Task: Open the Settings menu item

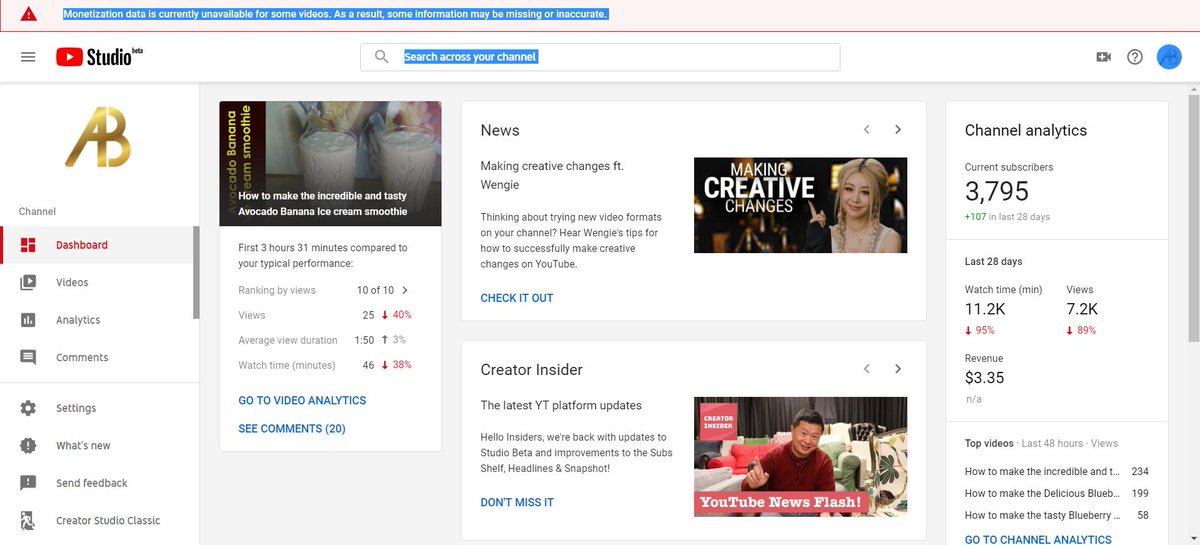Action: click(x=97, y=408)
